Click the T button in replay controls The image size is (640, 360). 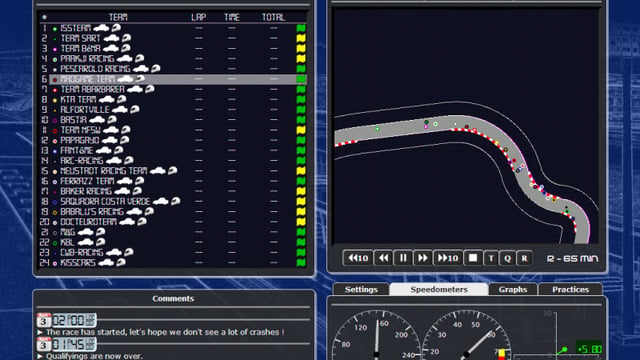[491, 258]
